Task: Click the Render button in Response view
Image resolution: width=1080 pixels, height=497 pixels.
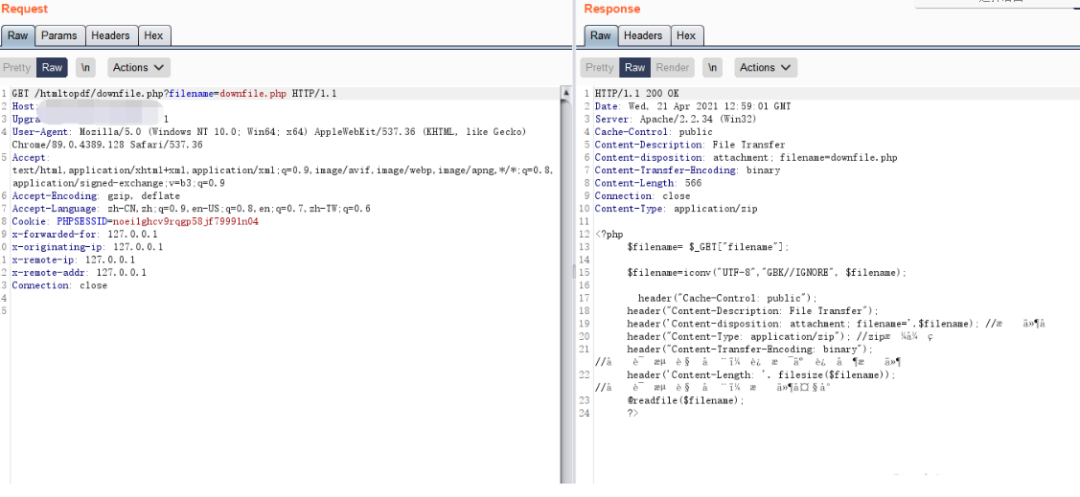Action: click(x=673, y=68)
